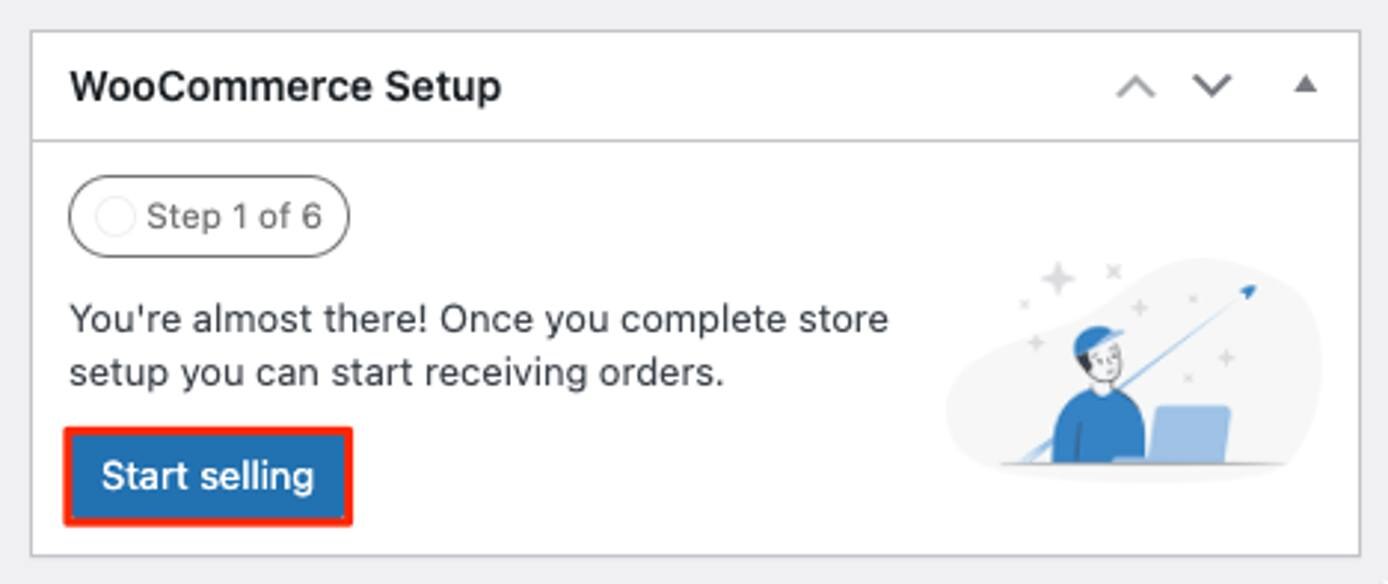This screenshot has width=1388, height=584.
Task: Click the gray page background below the widget
Action: pyautogui.click(x=694, y=571)
